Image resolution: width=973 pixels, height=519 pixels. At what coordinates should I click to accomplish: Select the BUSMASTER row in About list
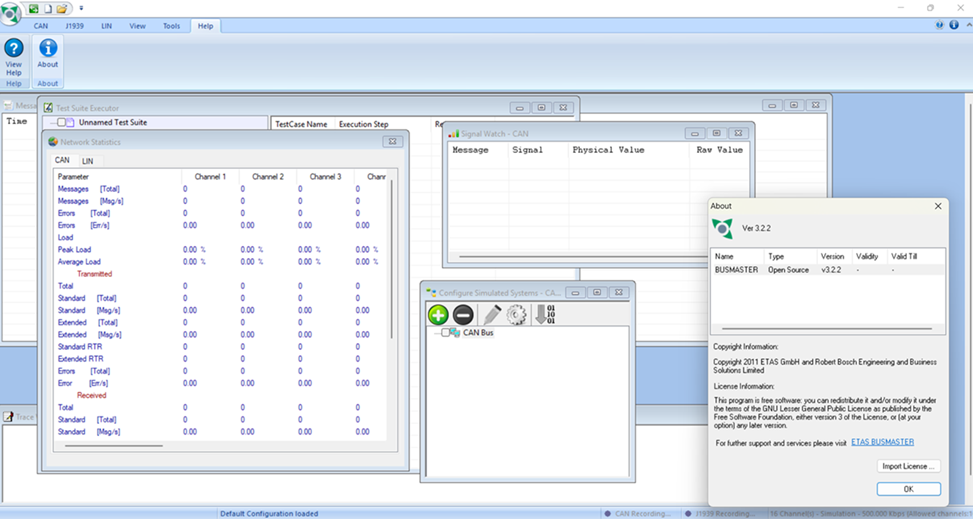(828, 270)
